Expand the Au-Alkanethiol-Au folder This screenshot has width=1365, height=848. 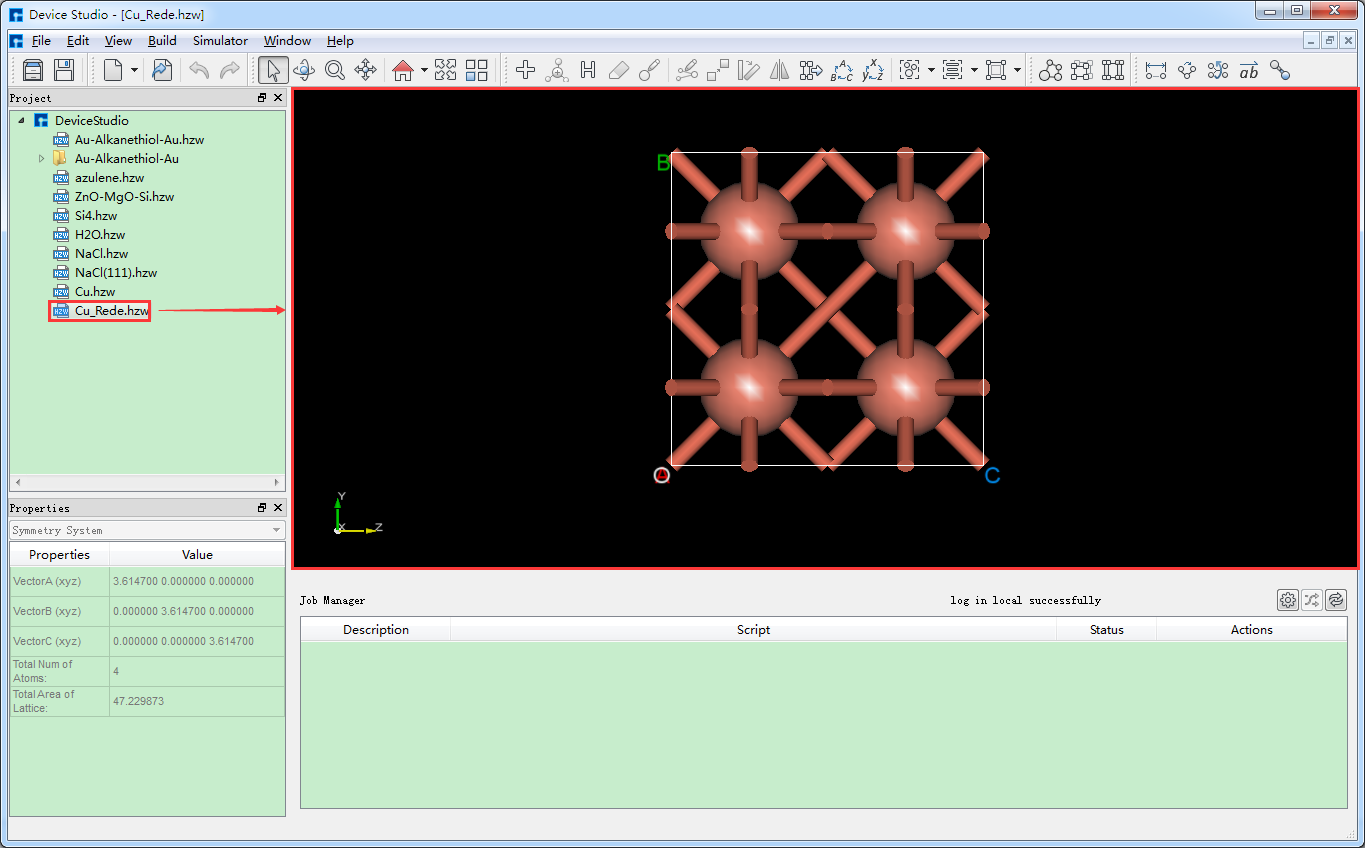[x=41, y=158]
